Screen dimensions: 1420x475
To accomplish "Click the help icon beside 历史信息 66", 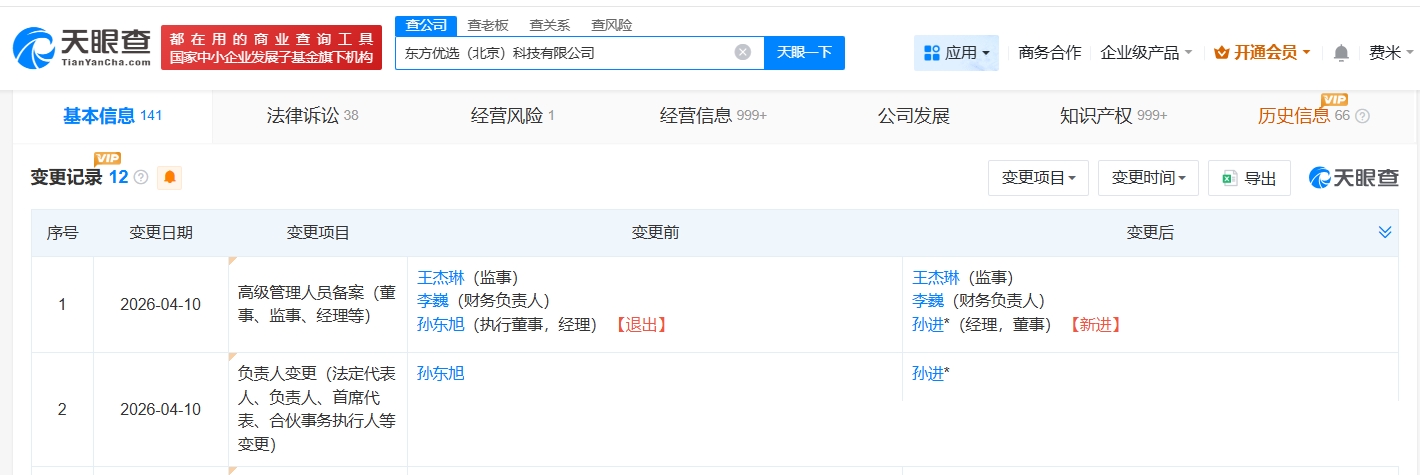I will [1362, 116].
